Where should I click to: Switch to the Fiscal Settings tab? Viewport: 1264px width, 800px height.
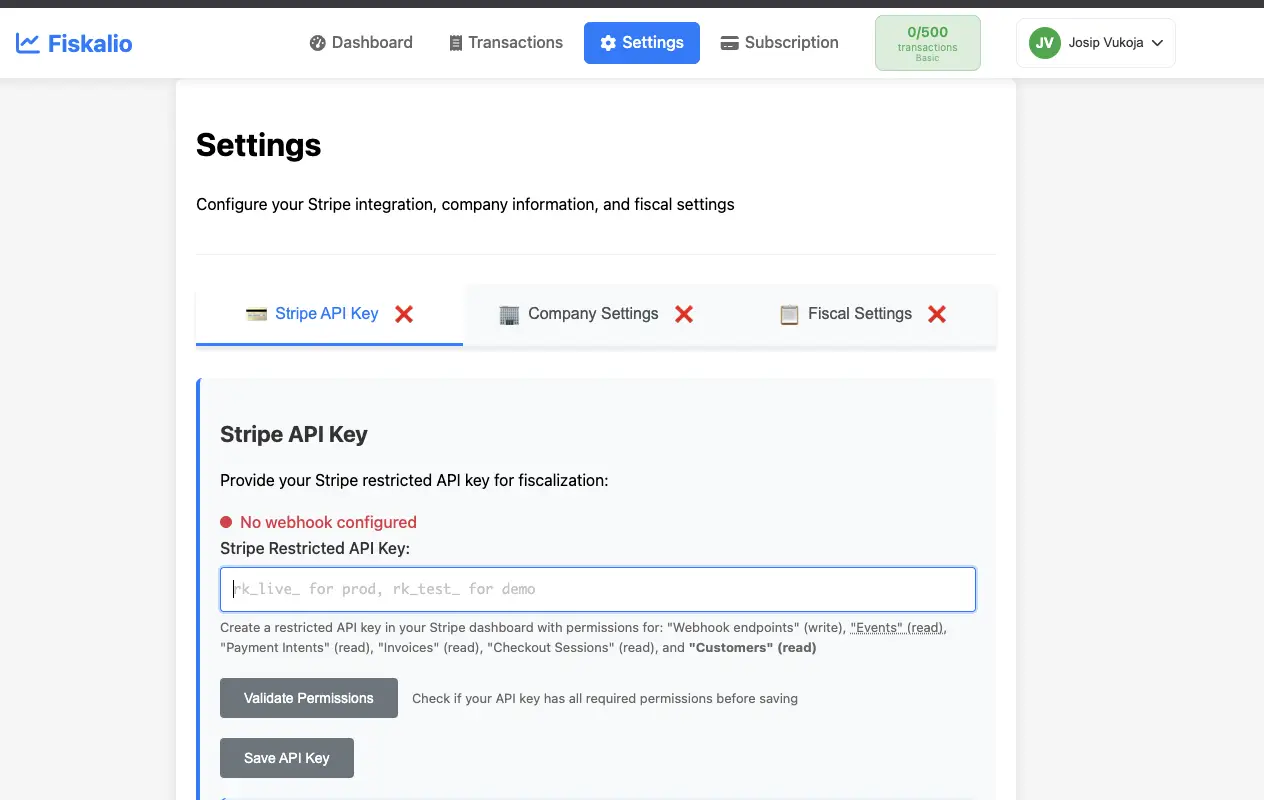[x=863, y=314]
